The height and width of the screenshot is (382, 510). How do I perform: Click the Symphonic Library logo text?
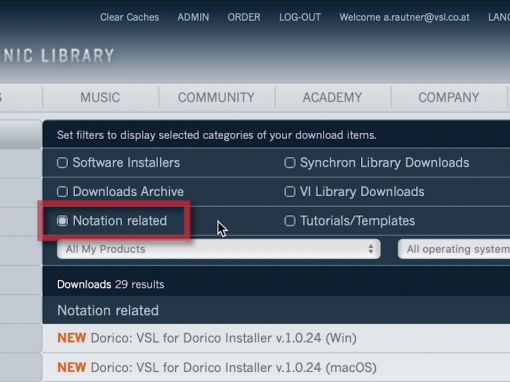[x=57, y=56]
